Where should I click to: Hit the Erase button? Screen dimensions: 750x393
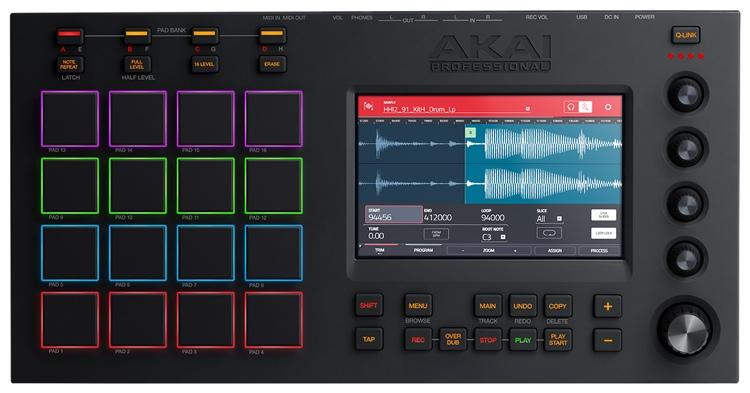[x=272, y=65]
